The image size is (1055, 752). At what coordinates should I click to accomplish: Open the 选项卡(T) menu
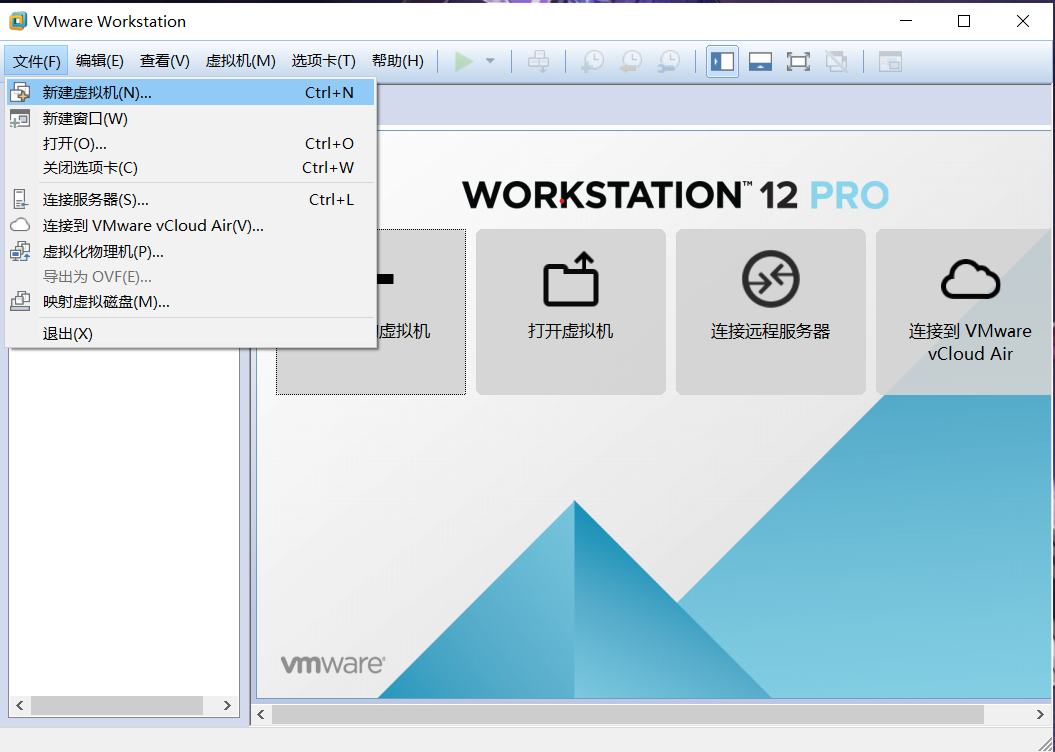click(x=323, y=61)
